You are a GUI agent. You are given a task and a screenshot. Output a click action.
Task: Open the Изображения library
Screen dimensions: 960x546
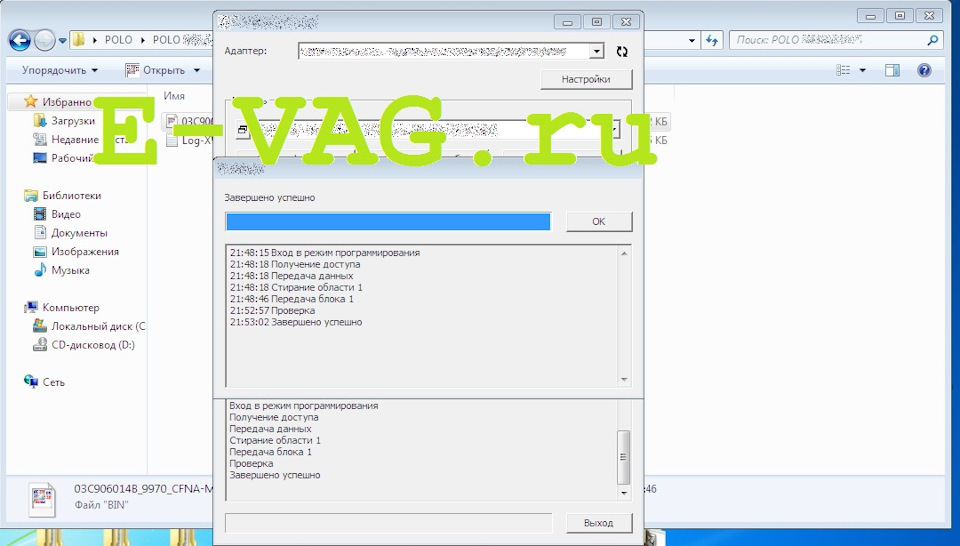point(77,252)
